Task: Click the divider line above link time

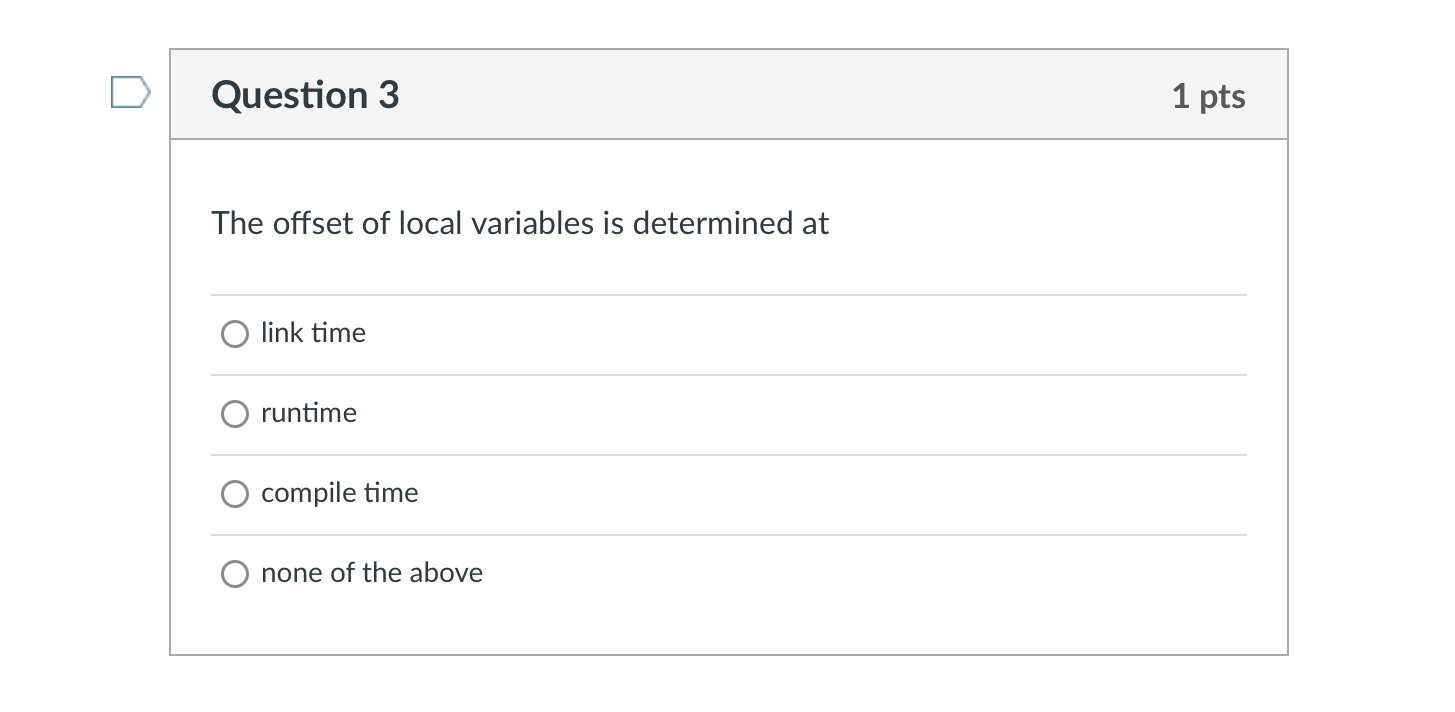Action: click(x=728, y=294)
